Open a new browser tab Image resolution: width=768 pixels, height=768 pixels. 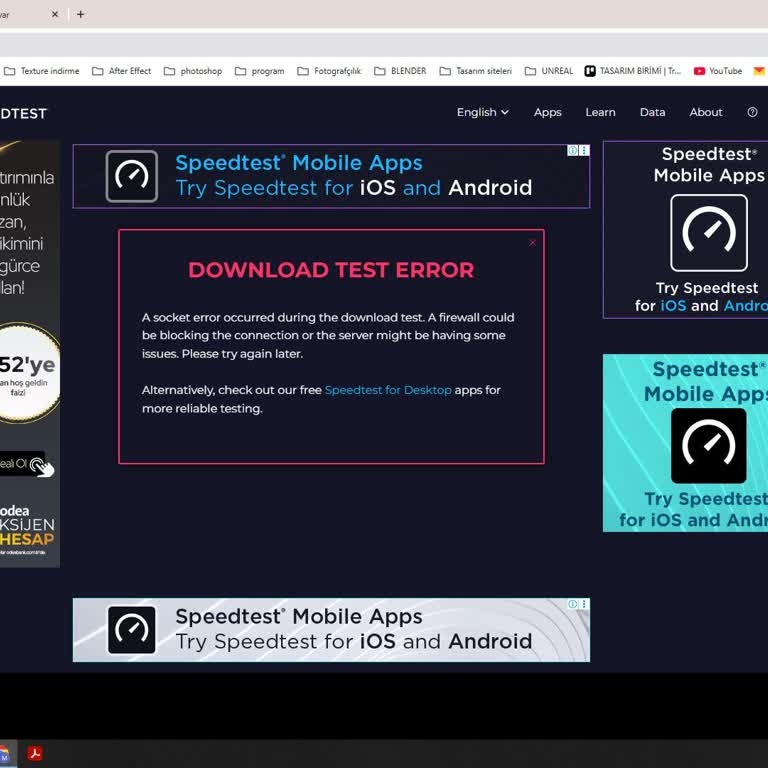click(x=80, y=14)
